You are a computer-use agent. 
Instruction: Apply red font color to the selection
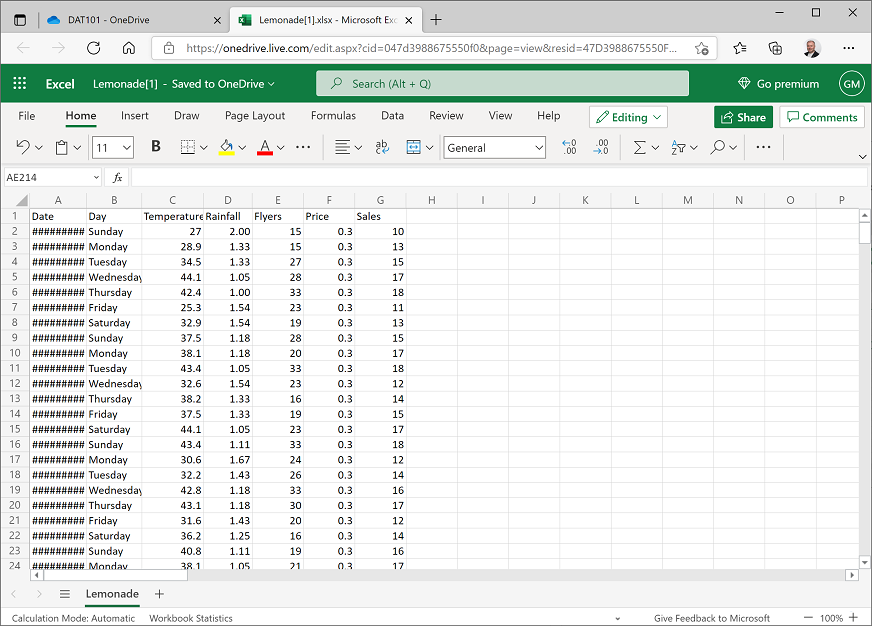[263, 146]
